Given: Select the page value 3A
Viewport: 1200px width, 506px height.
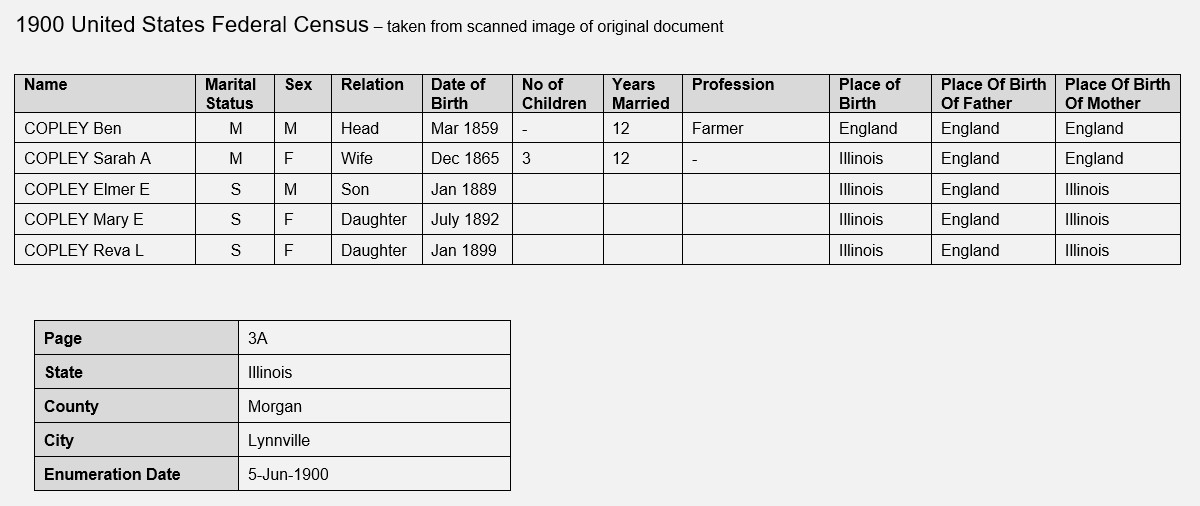Looking at the screenshot, I should click(x=374, y=338).
